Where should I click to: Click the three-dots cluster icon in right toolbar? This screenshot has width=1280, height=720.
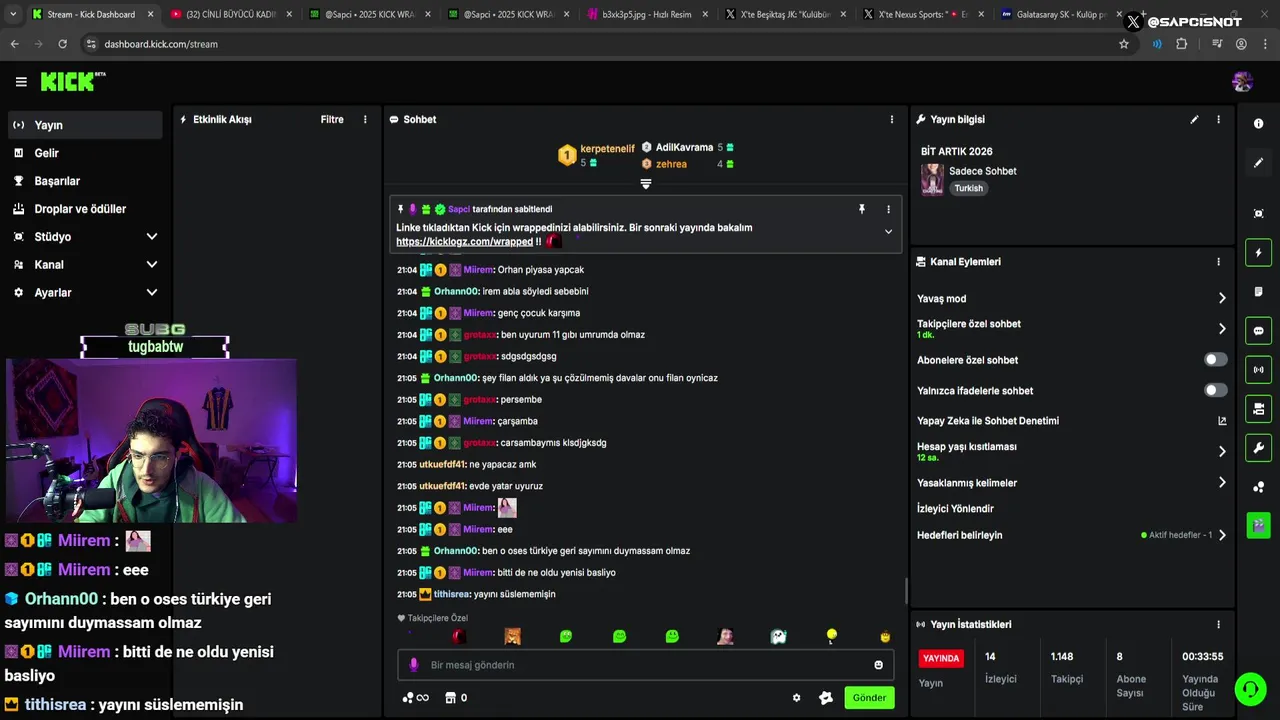[1258, 487]
